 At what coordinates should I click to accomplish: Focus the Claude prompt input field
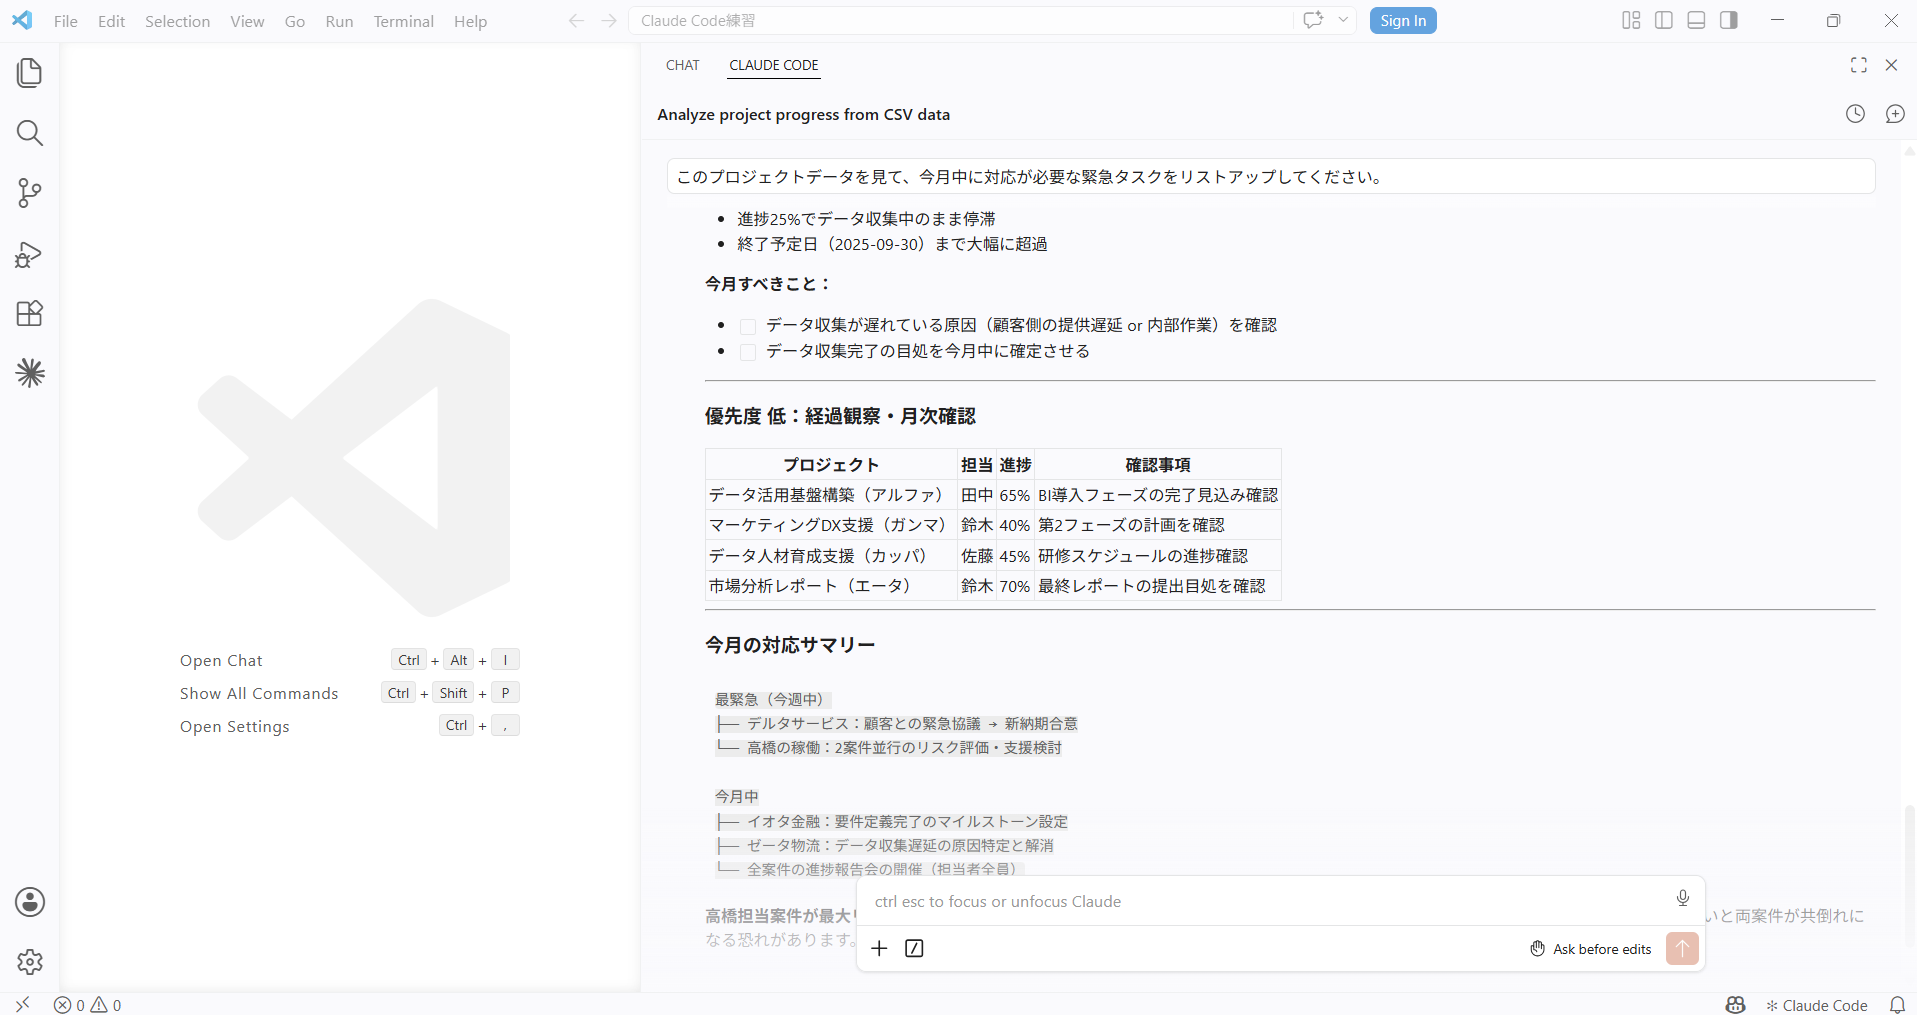(1265, 901)
